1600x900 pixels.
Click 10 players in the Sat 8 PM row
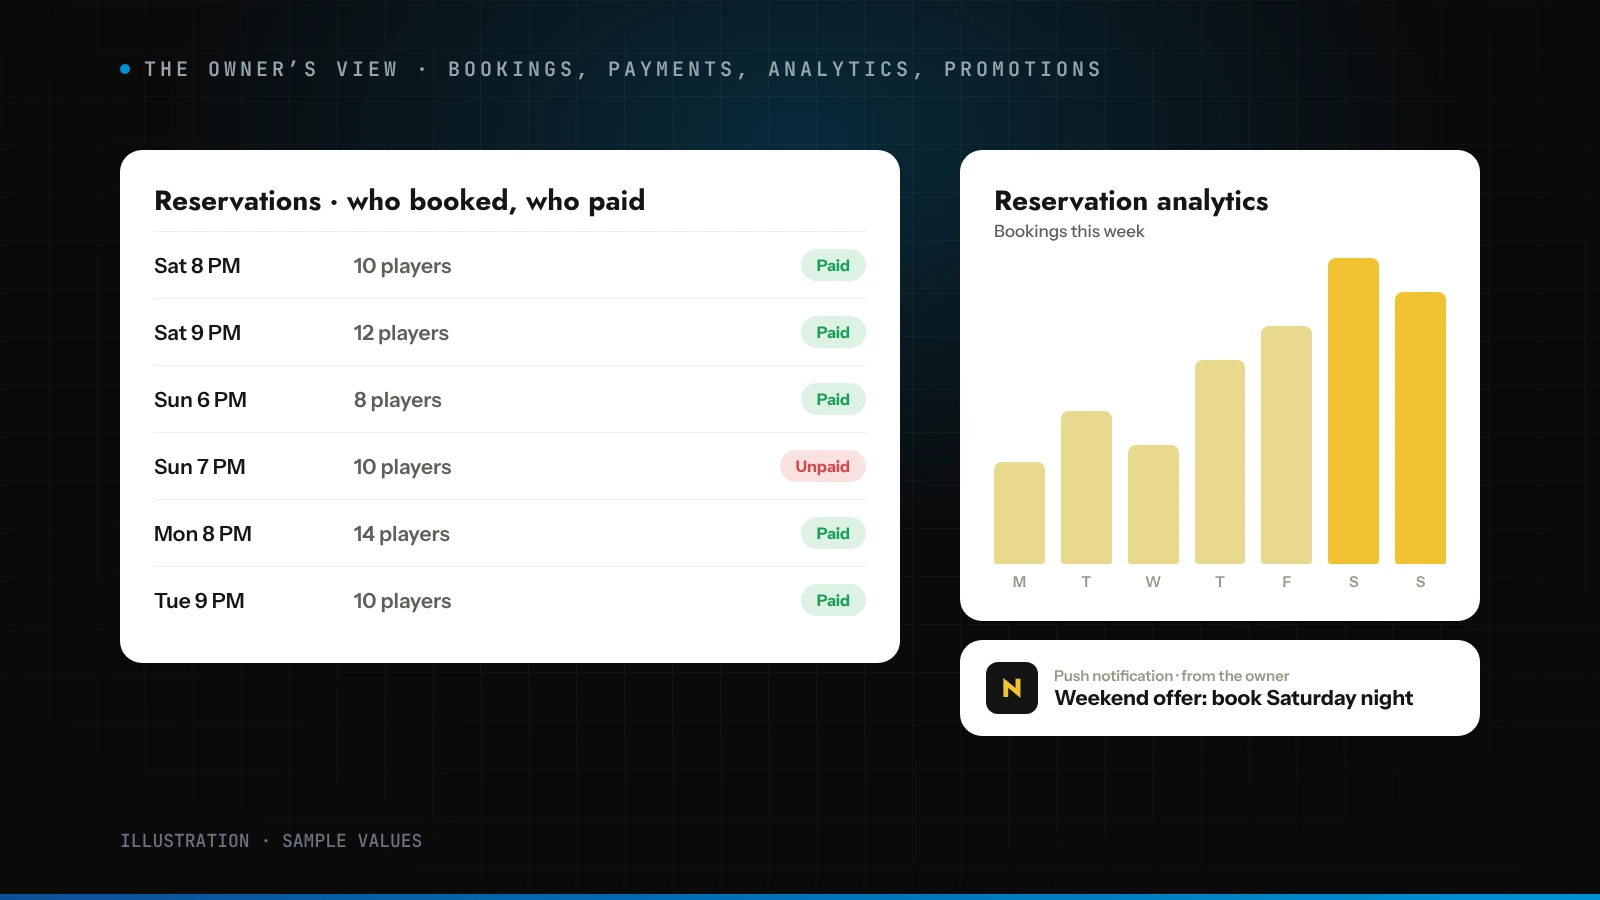402,266
